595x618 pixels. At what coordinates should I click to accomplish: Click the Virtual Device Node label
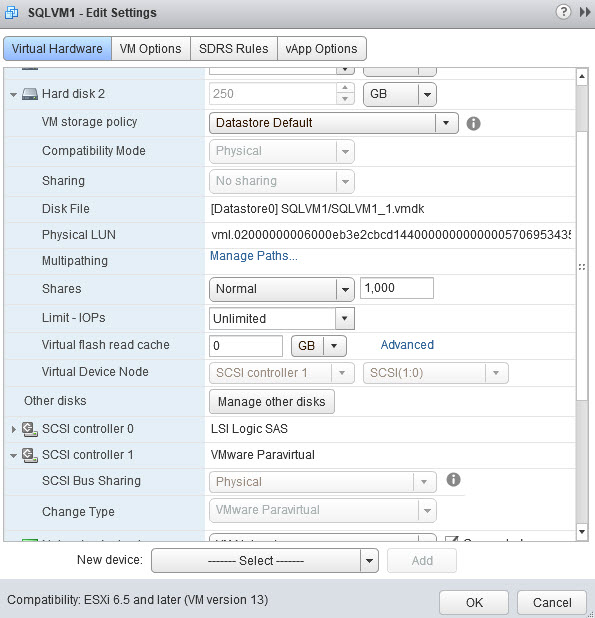point(95,372)
